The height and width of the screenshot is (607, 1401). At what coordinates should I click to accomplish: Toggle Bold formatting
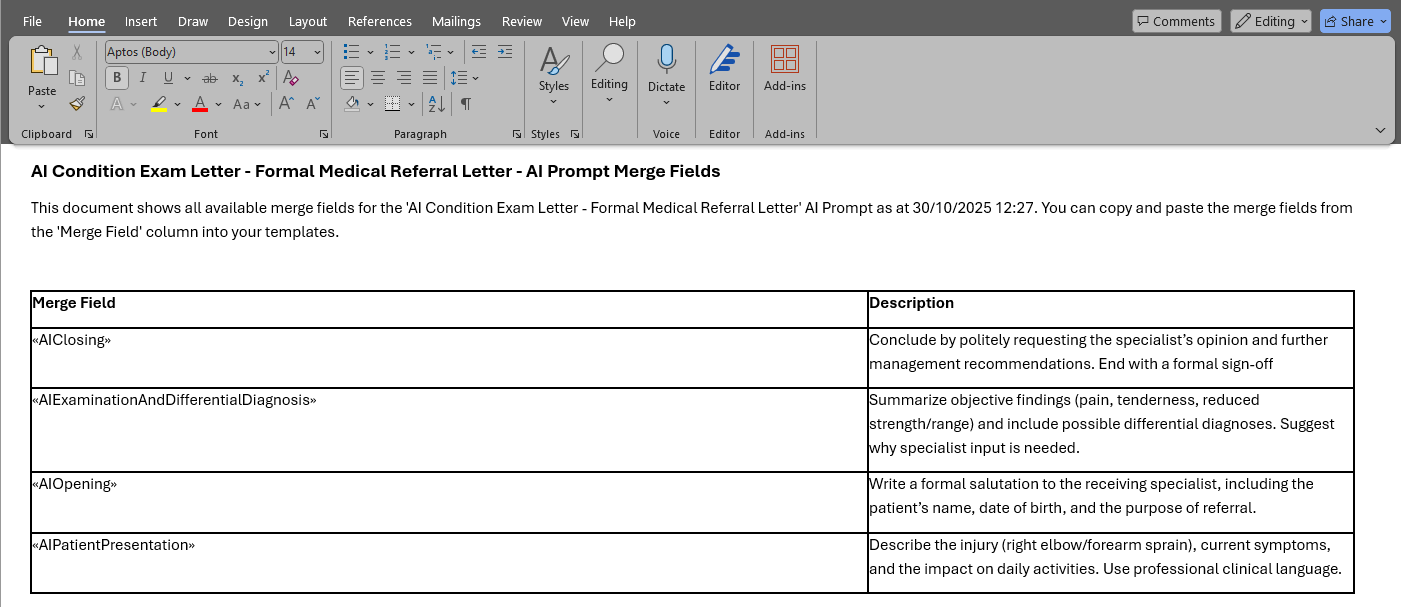(x=117, y=78)
